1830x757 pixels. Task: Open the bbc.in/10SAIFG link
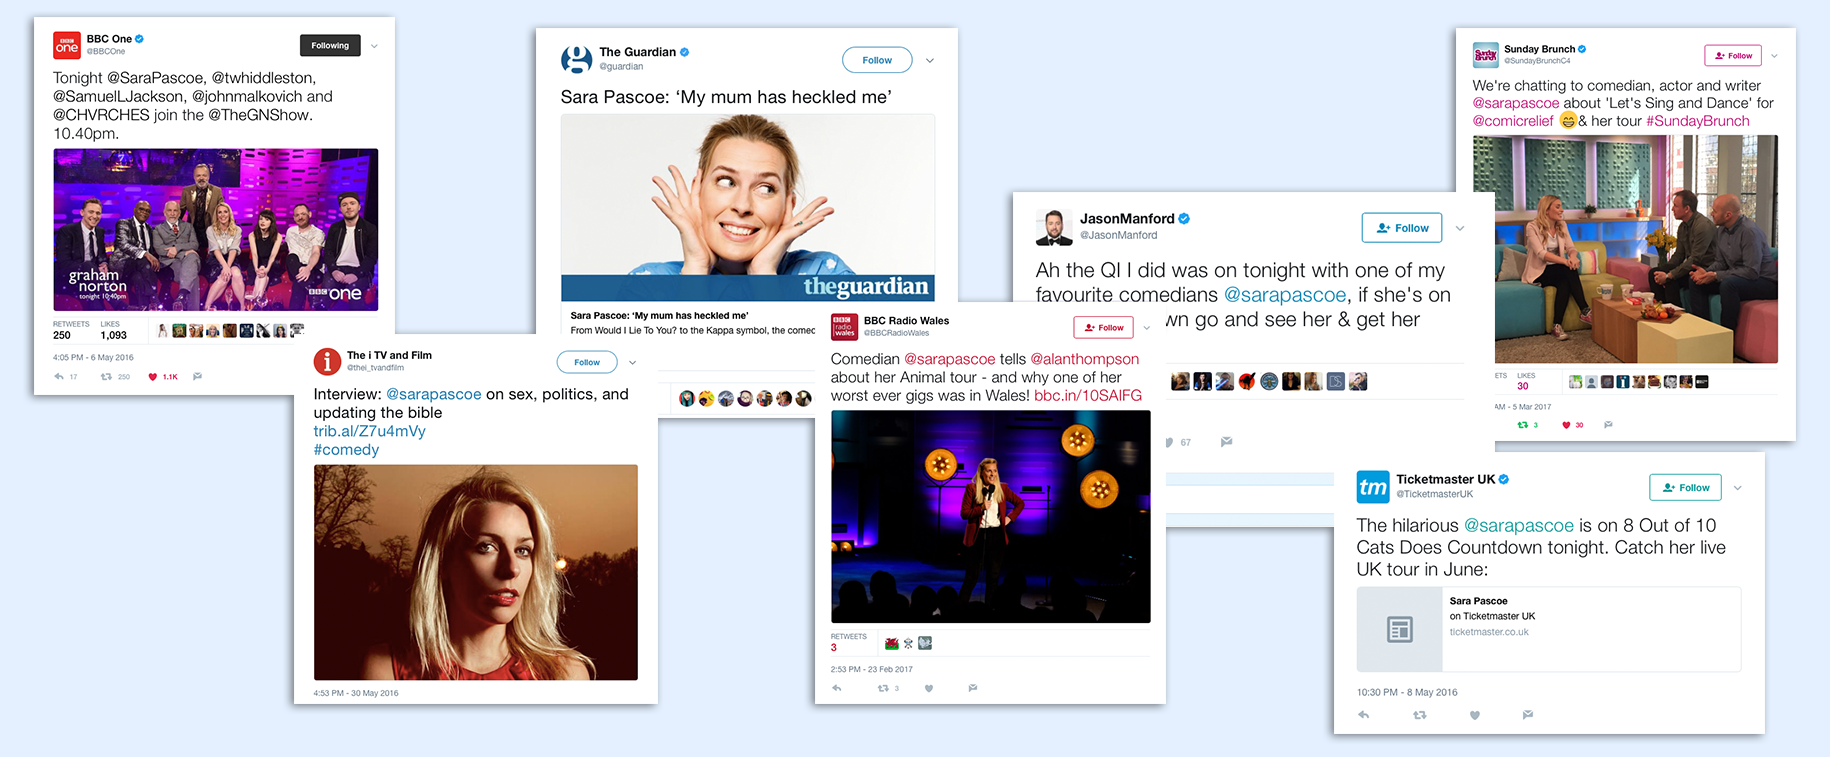click(1088, 395)
